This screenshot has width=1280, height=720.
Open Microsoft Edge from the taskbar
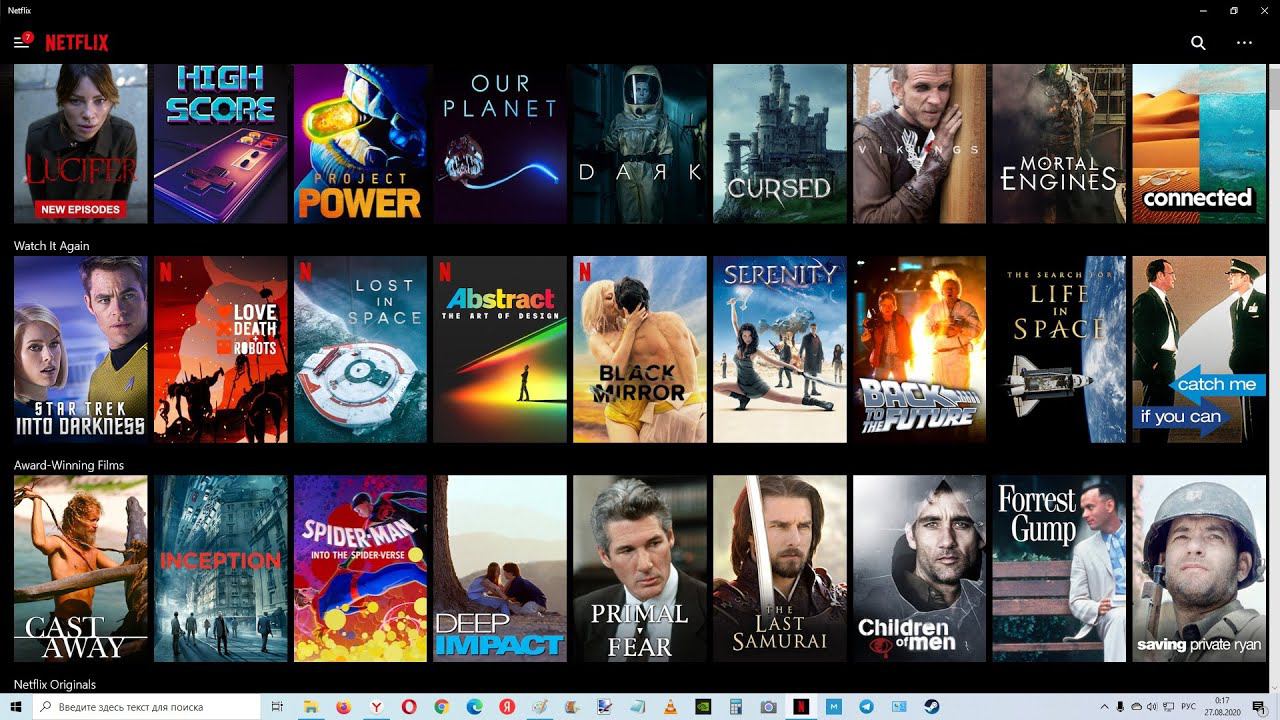tap(474, 706)
